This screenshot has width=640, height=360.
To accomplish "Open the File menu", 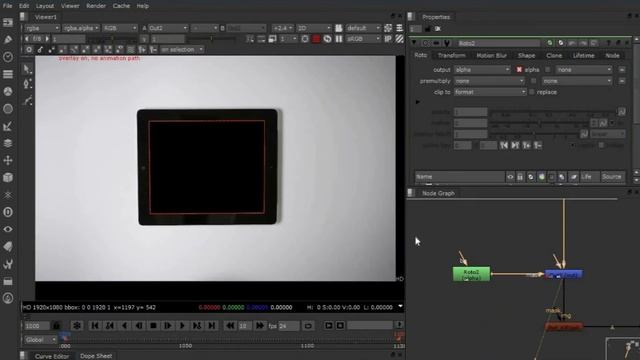I will 7,6.
